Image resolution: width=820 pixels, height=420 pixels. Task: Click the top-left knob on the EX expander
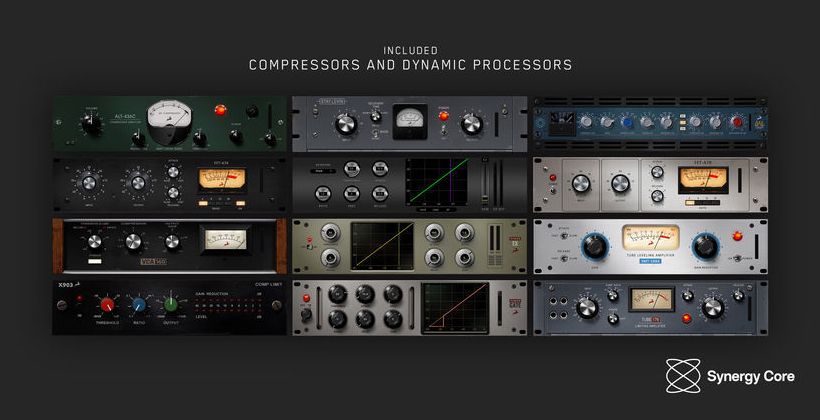click(x=329, y=233)
